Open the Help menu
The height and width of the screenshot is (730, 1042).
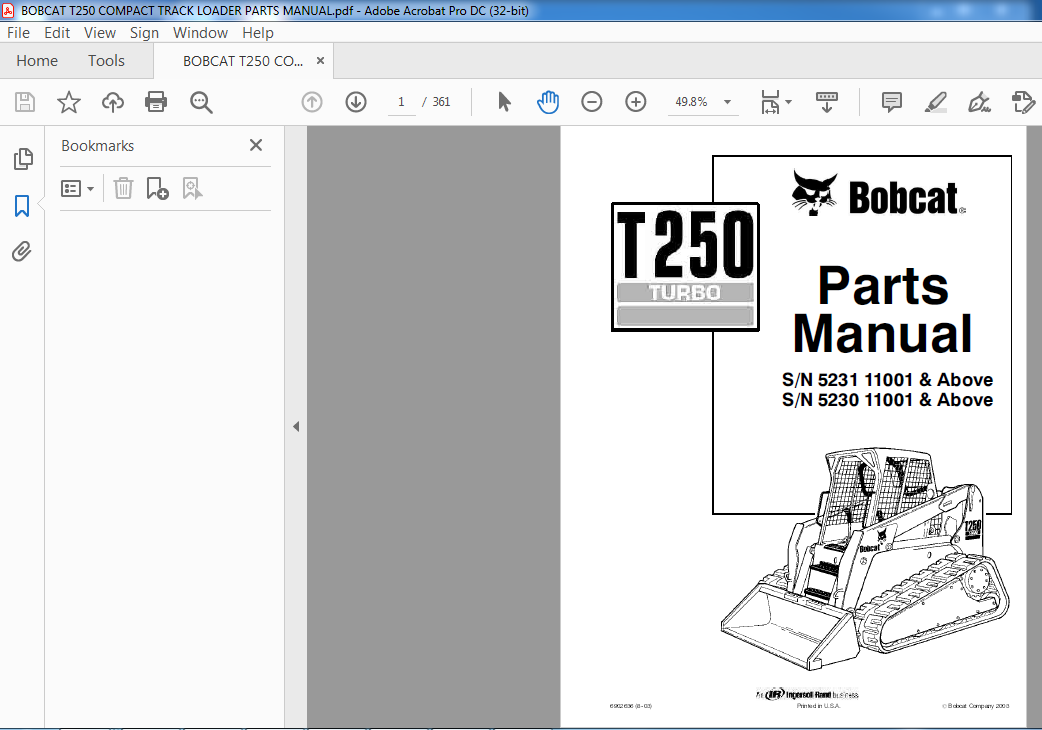(x=258, y=33)
